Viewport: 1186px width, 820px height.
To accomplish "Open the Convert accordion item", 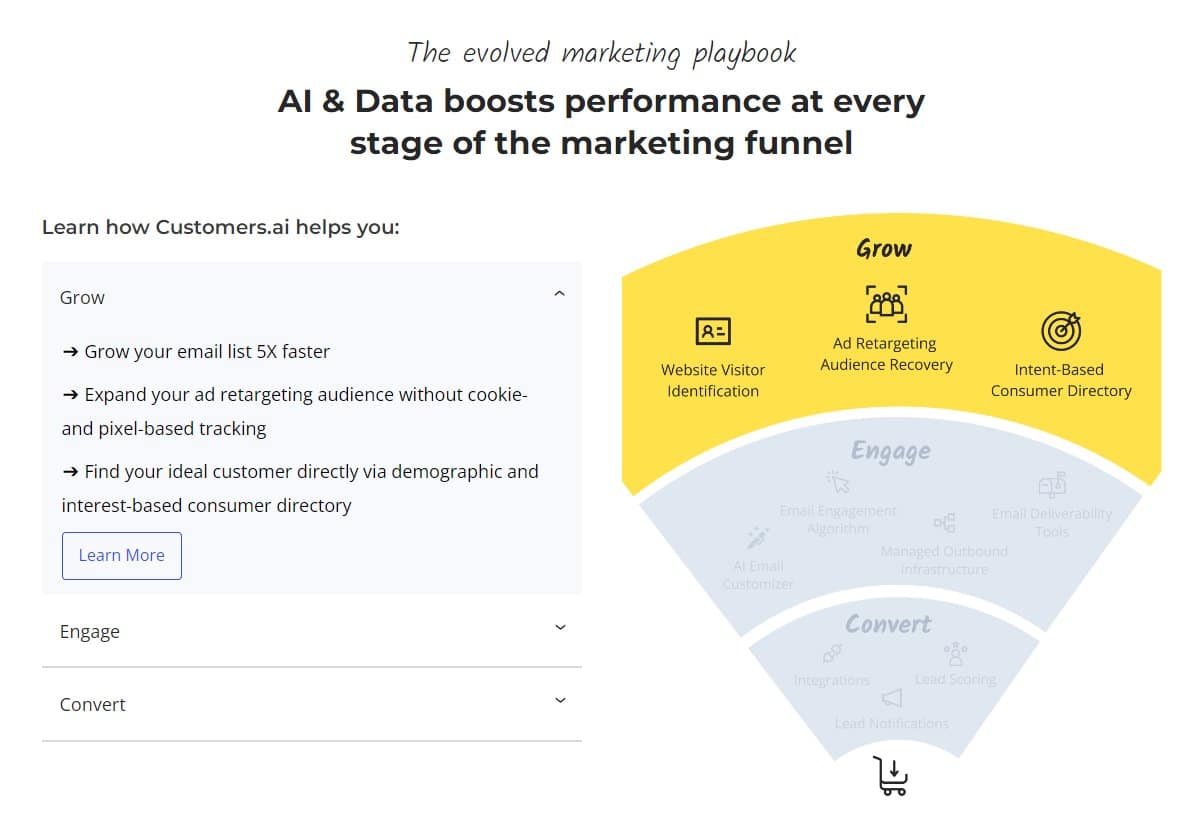I will pyautogui.click(x=93, y=705).
